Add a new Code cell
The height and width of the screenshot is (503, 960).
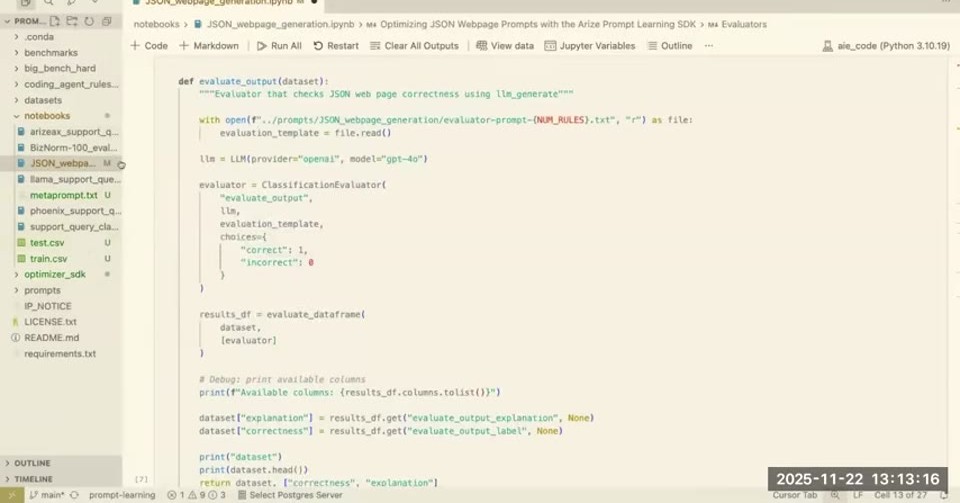coord(149,46)
